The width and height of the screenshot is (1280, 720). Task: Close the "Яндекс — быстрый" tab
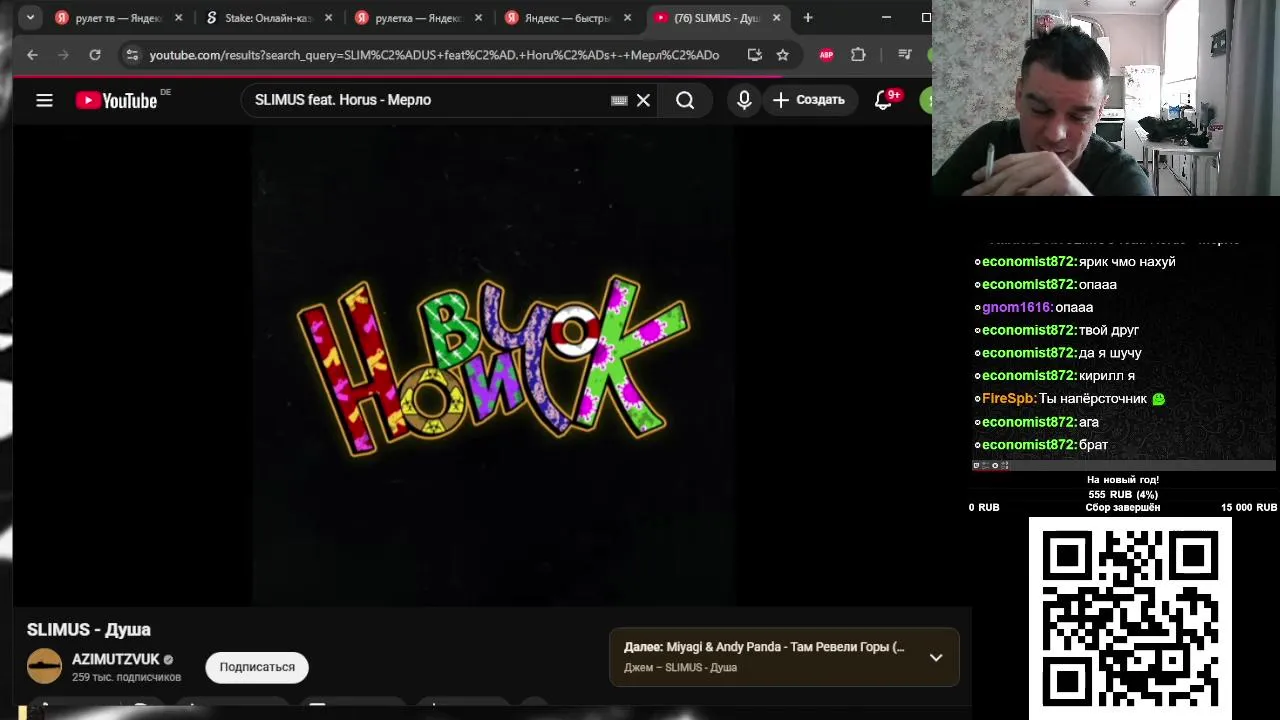pos(628,18)
